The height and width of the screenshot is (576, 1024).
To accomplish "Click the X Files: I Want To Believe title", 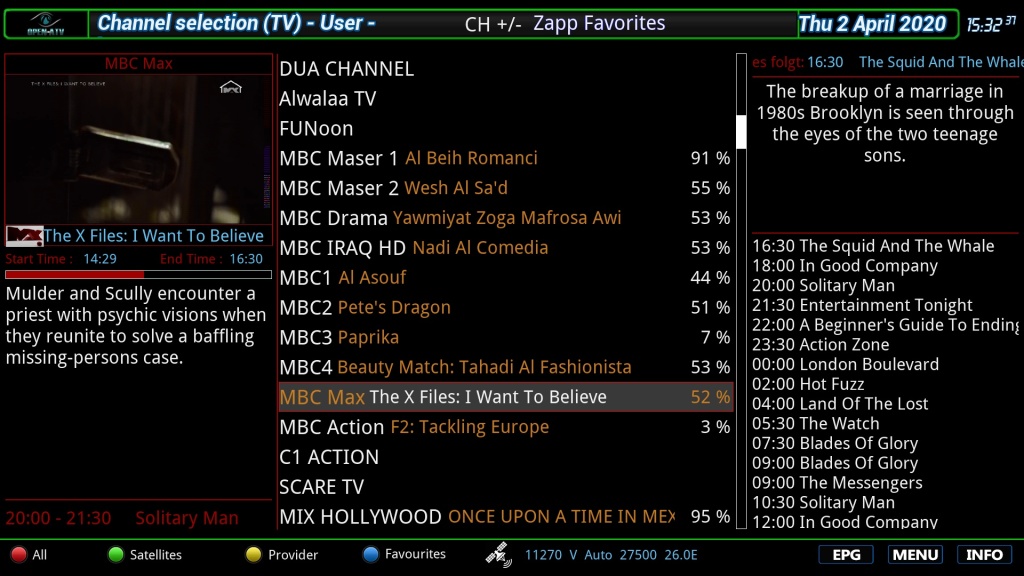I will coord(153,236).
